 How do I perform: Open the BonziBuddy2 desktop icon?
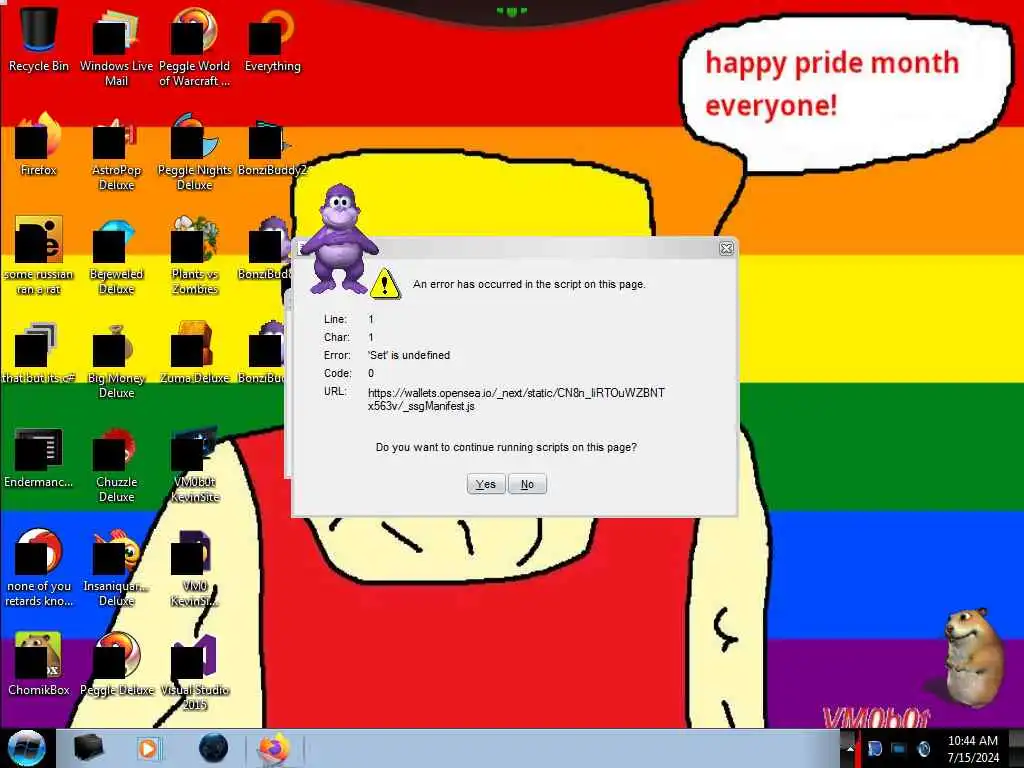(272, 147)
